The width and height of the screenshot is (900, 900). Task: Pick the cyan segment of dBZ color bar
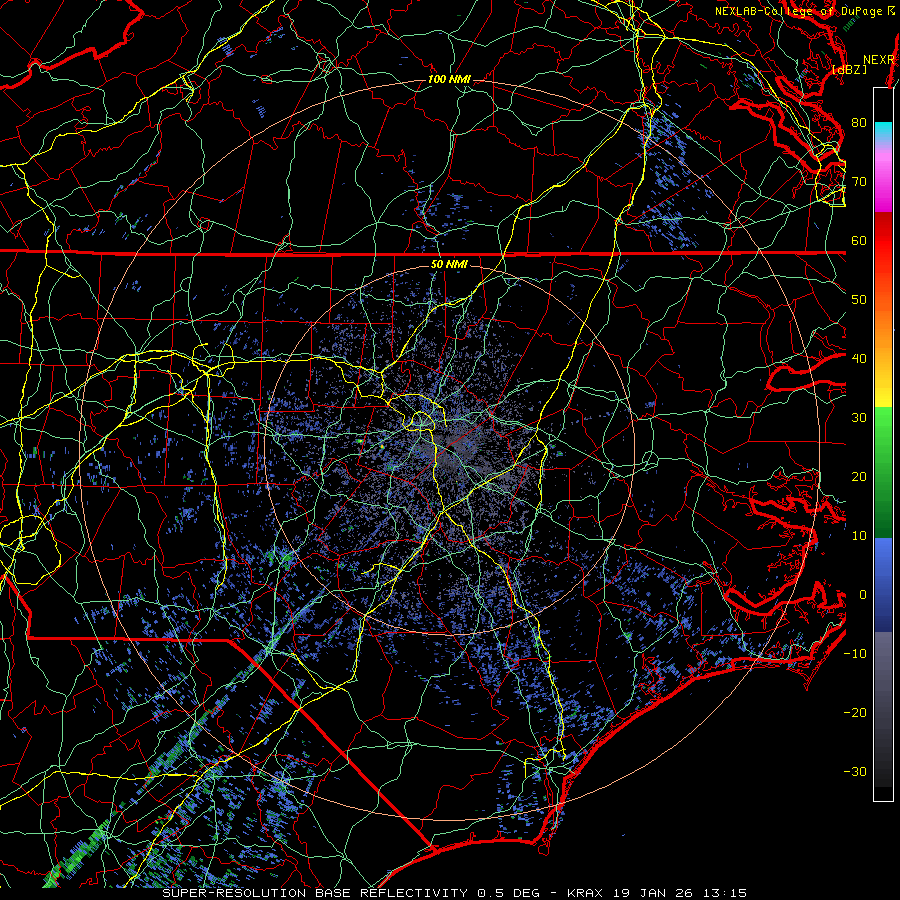pos(883,131)
